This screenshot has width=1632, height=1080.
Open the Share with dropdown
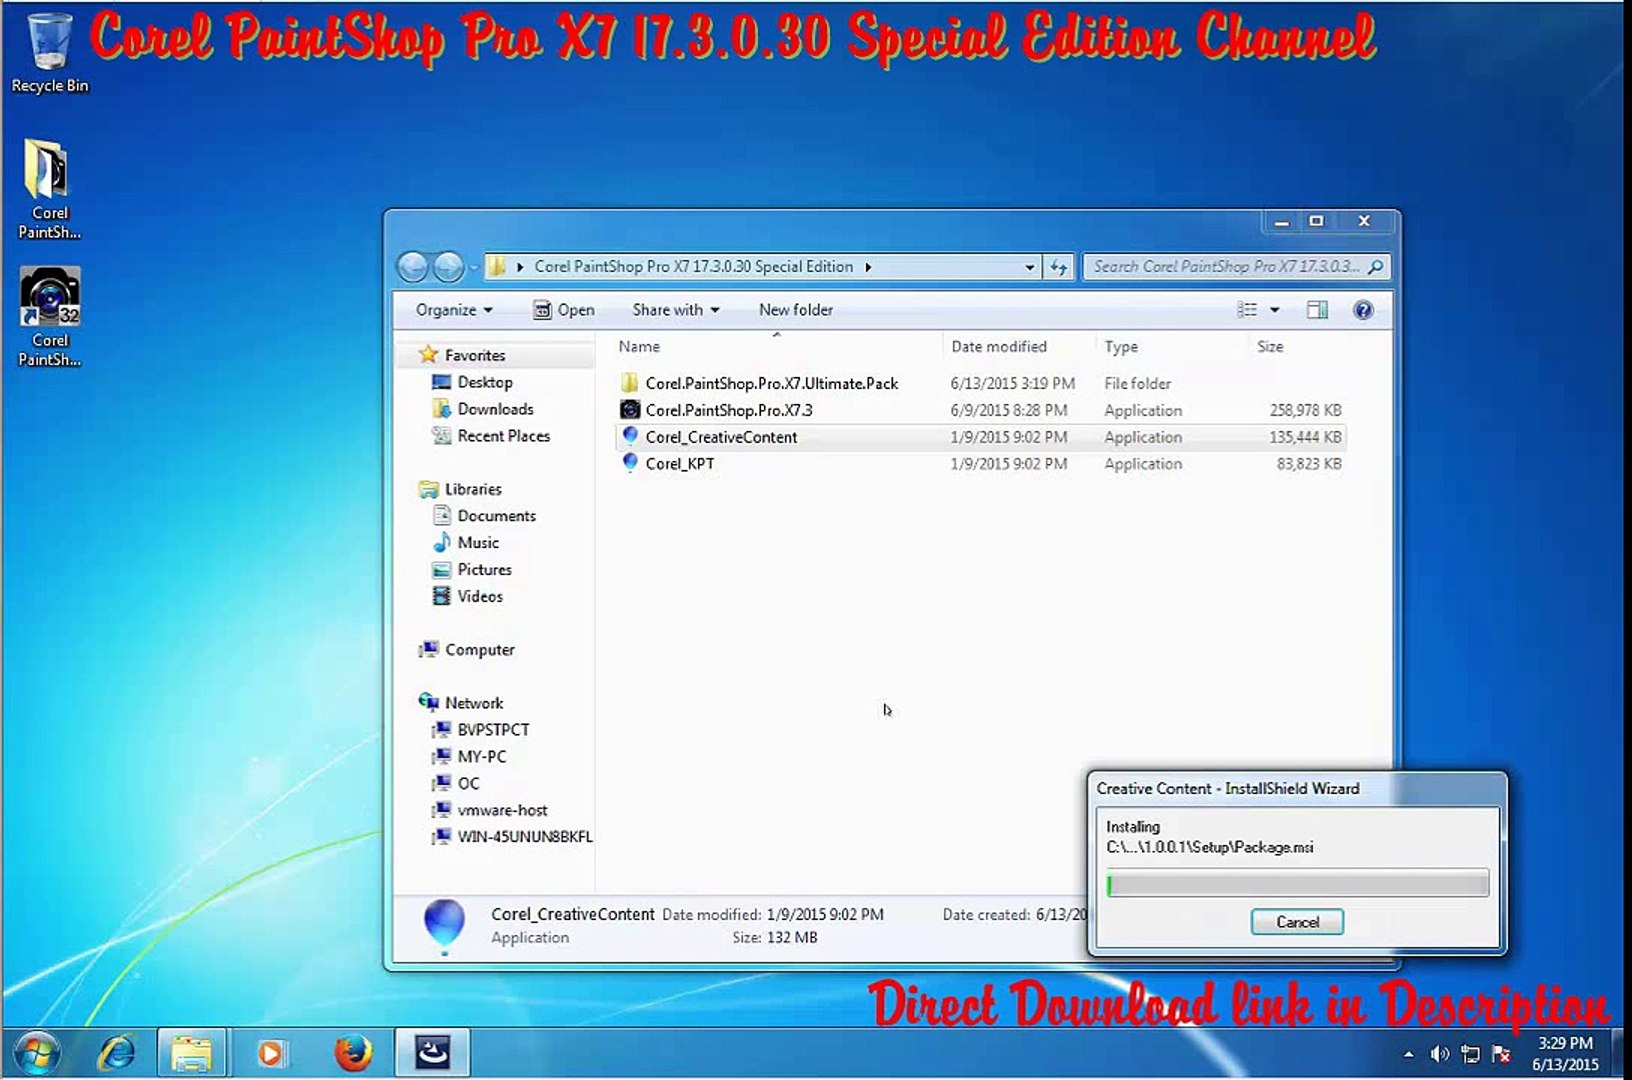[x=675, y=310]
